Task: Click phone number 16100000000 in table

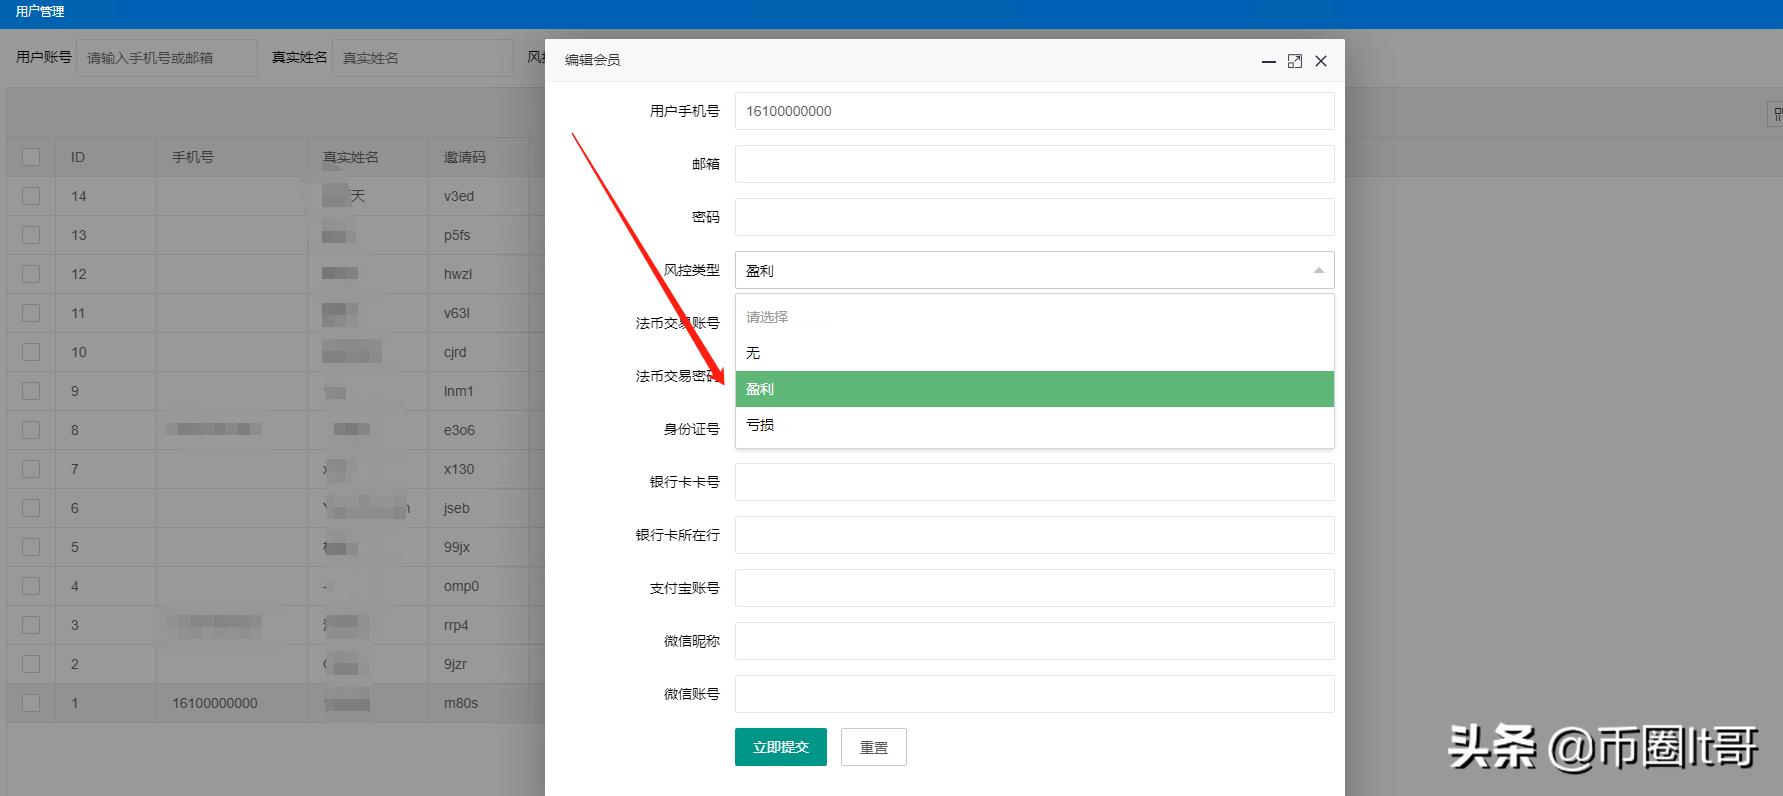Action: point(215,703)
